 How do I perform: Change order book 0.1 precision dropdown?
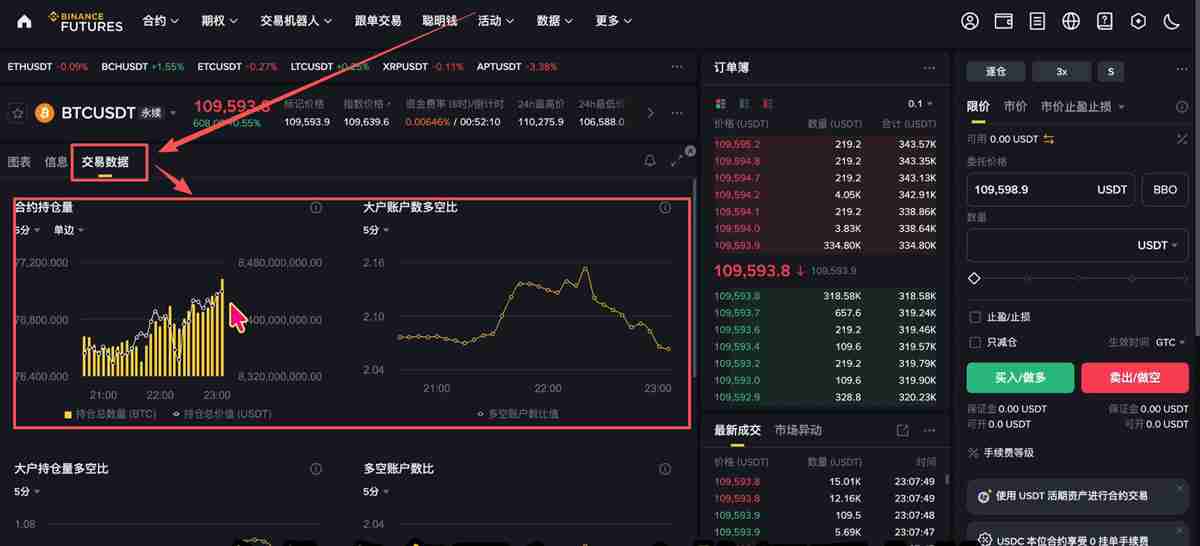920,103
